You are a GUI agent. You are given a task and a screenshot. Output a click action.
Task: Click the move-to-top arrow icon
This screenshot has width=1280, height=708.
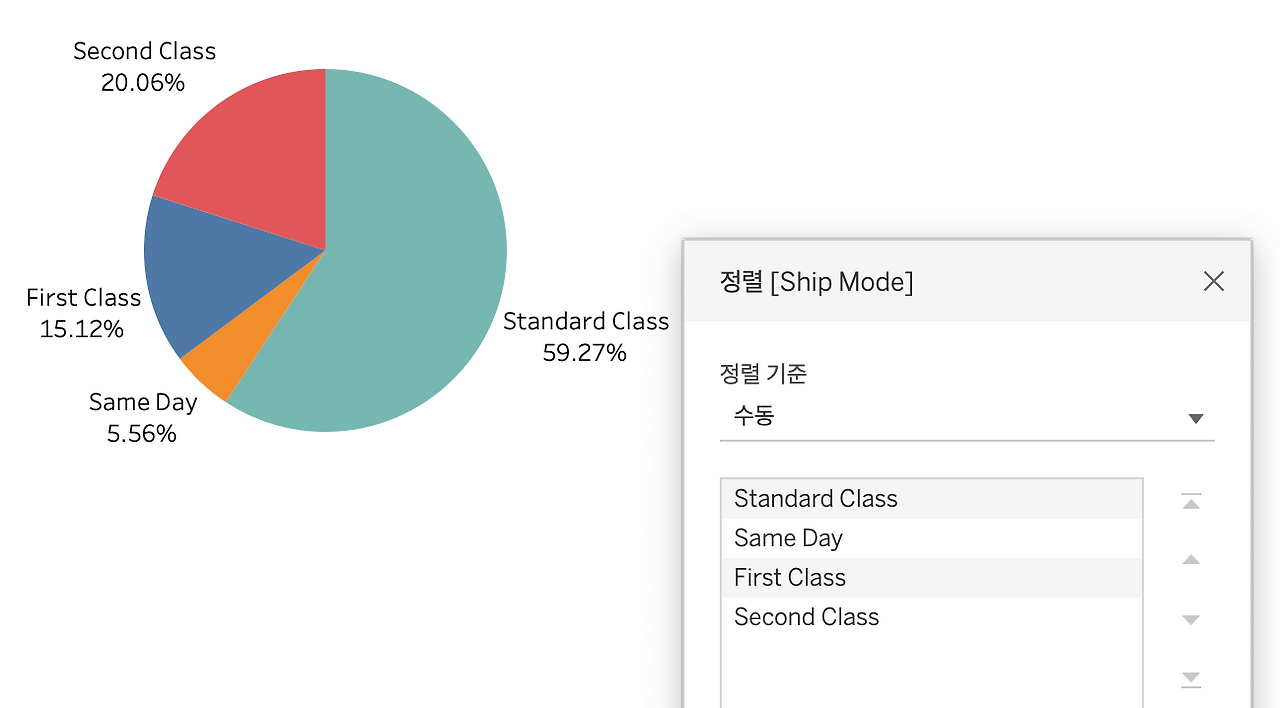coord(1190,501)
